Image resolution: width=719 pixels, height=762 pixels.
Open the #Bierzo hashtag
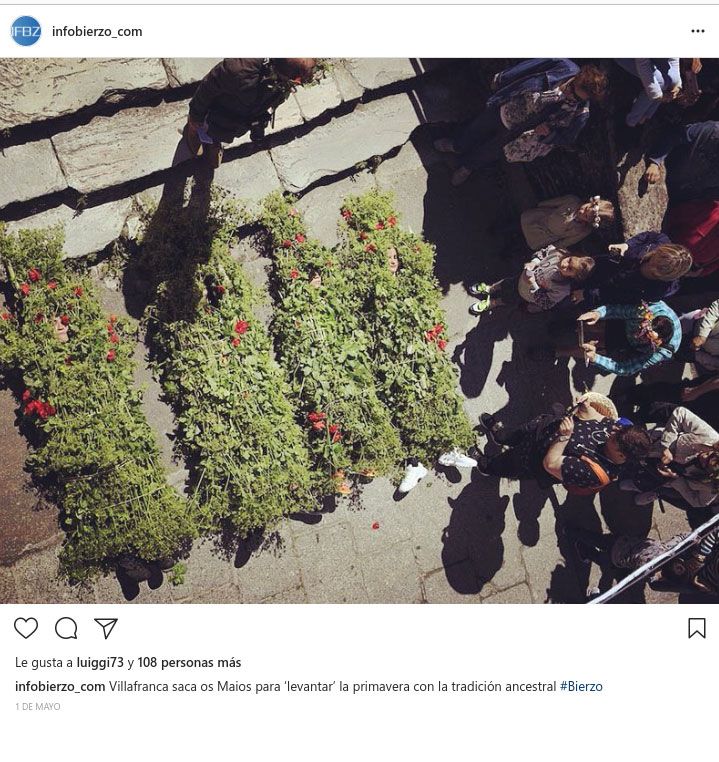click(x=581, y=686)
